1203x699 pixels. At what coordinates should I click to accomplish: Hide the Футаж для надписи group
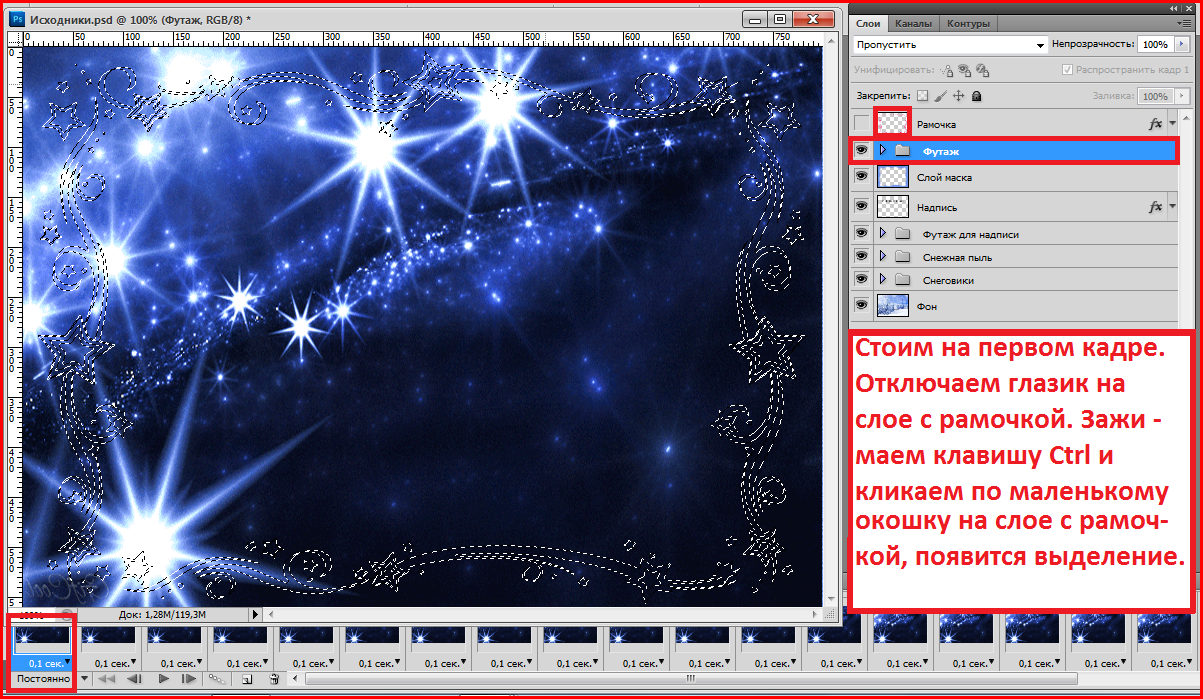pyautogui.click(x=861, y=234)
